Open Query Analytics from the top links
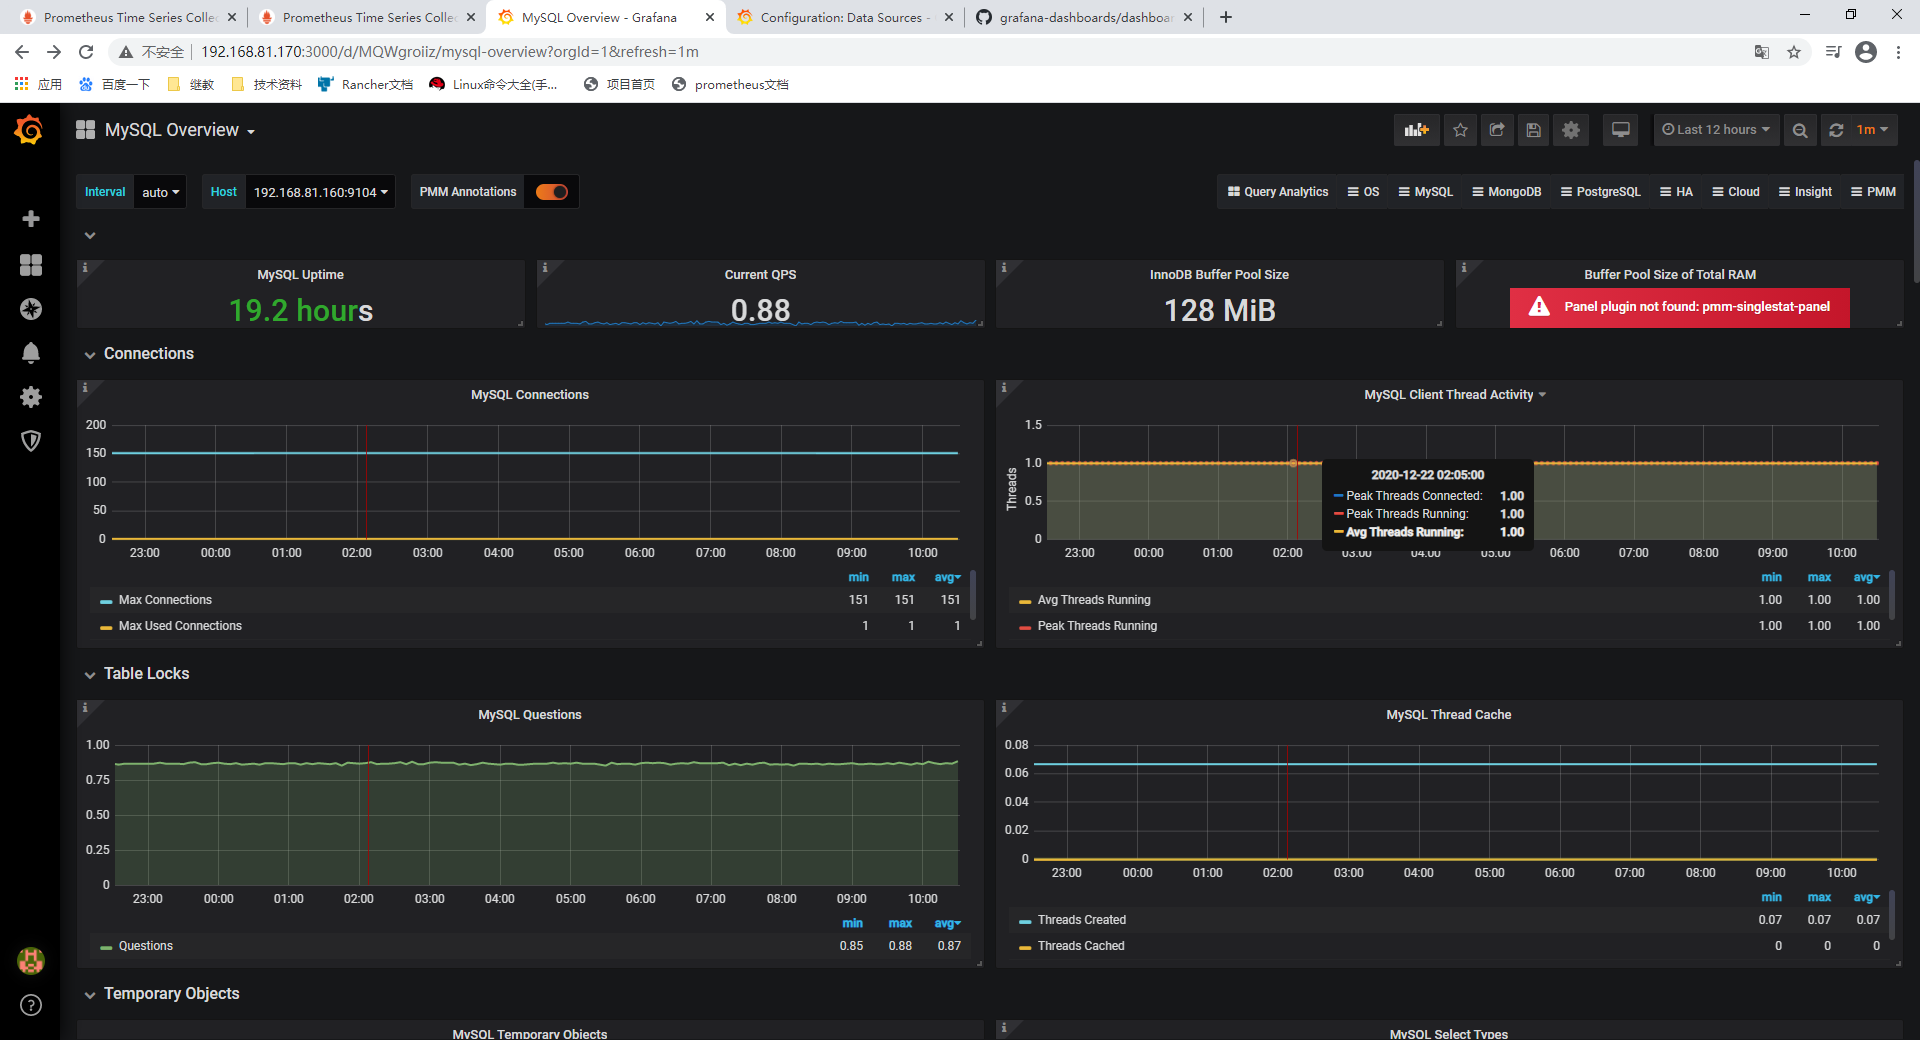Screen dimensions: 1920x1040 tap(1277, 191)
